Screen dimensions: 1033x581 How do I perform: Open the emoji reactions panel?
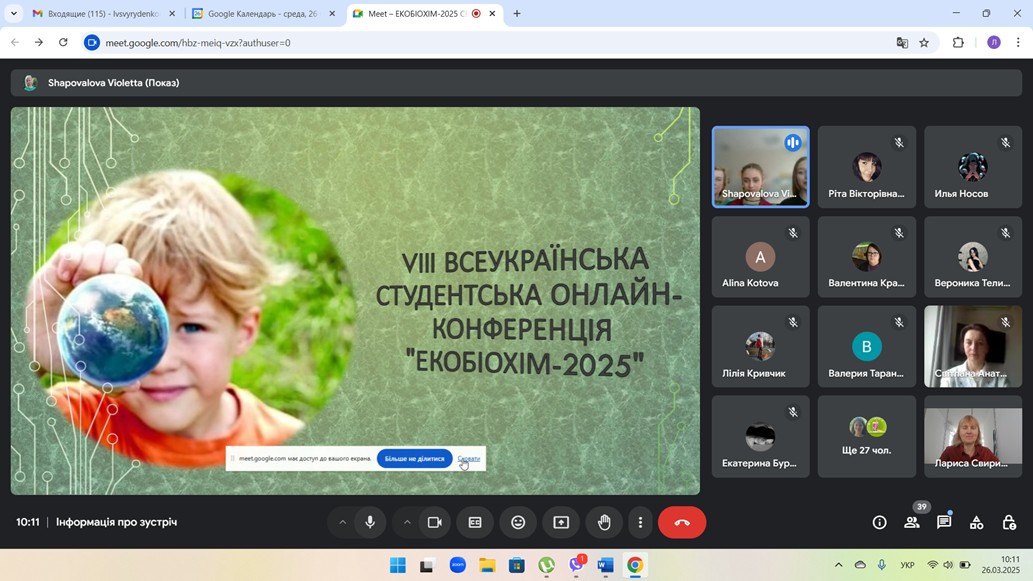coord(518,522)
